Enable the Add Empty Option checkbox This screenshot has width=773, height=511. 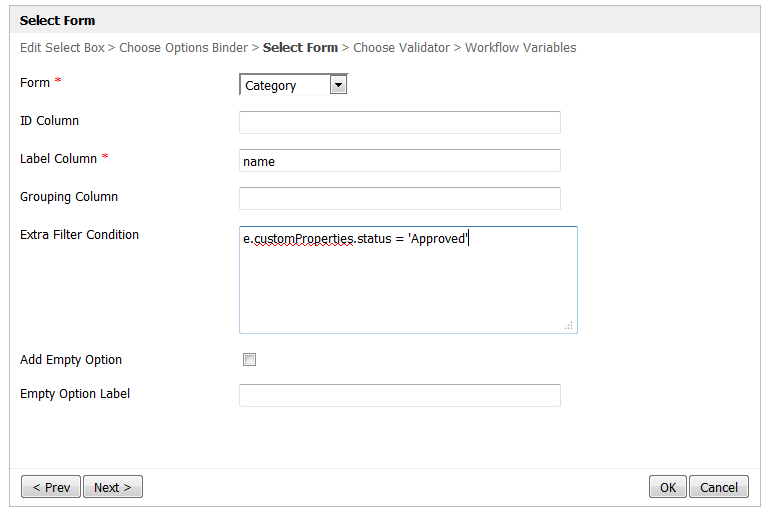(x=250, y=360)
